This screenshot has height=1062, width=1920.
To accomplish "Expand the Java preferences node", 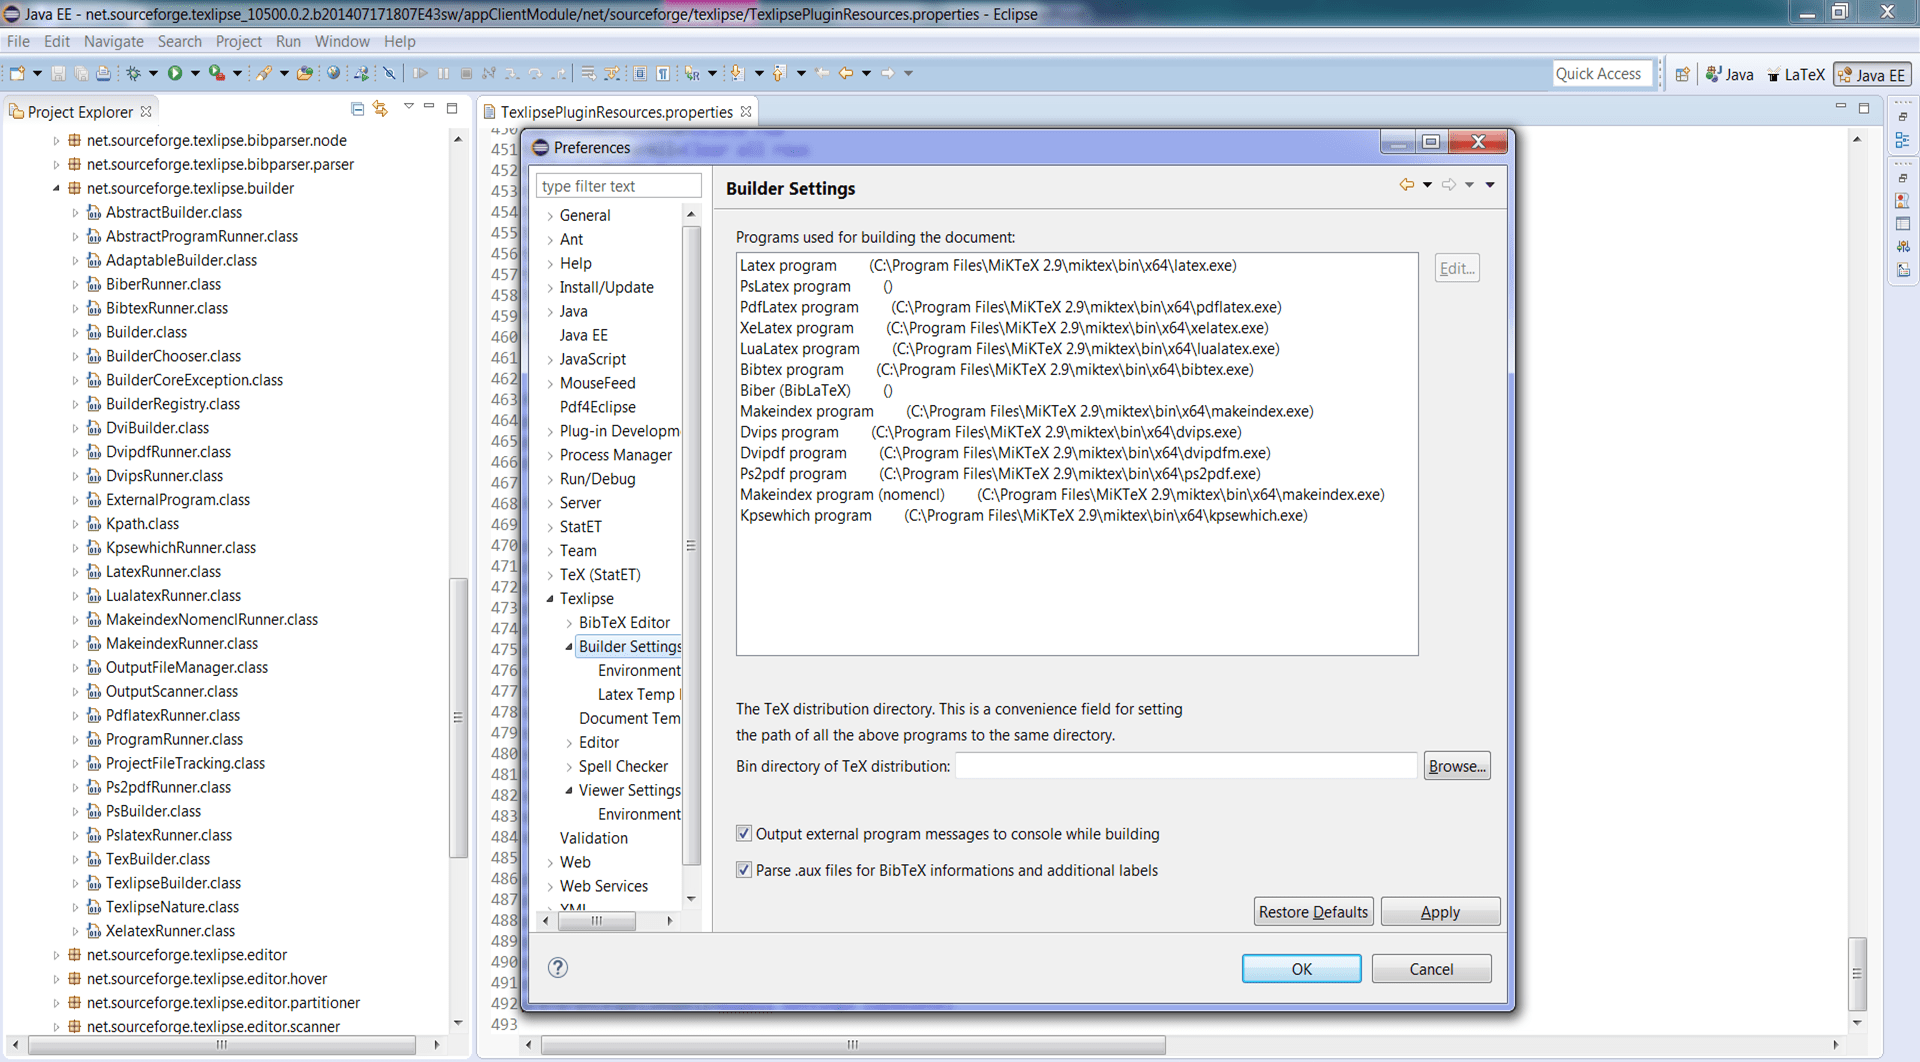I will pos(550,312).
